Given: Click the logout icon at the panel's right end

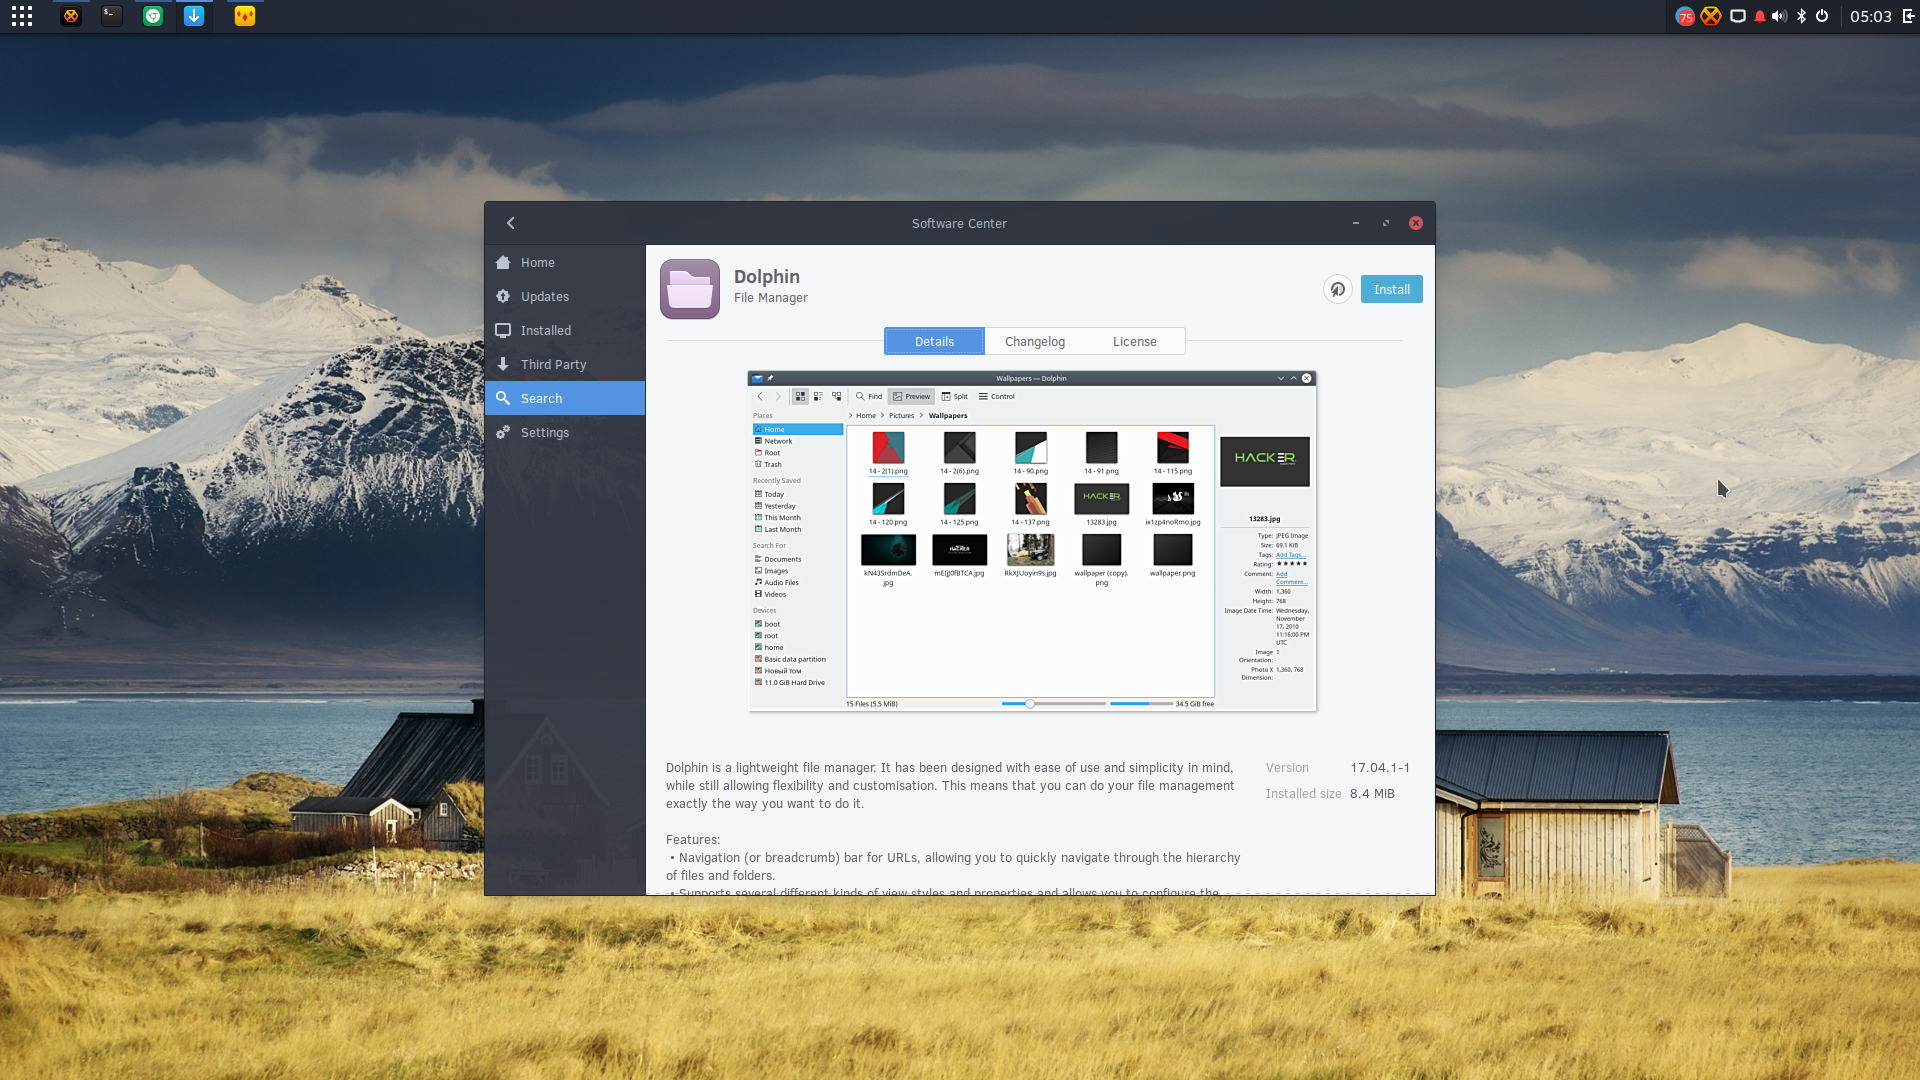Looking at the screenshot, I should tap(1908, 16).
